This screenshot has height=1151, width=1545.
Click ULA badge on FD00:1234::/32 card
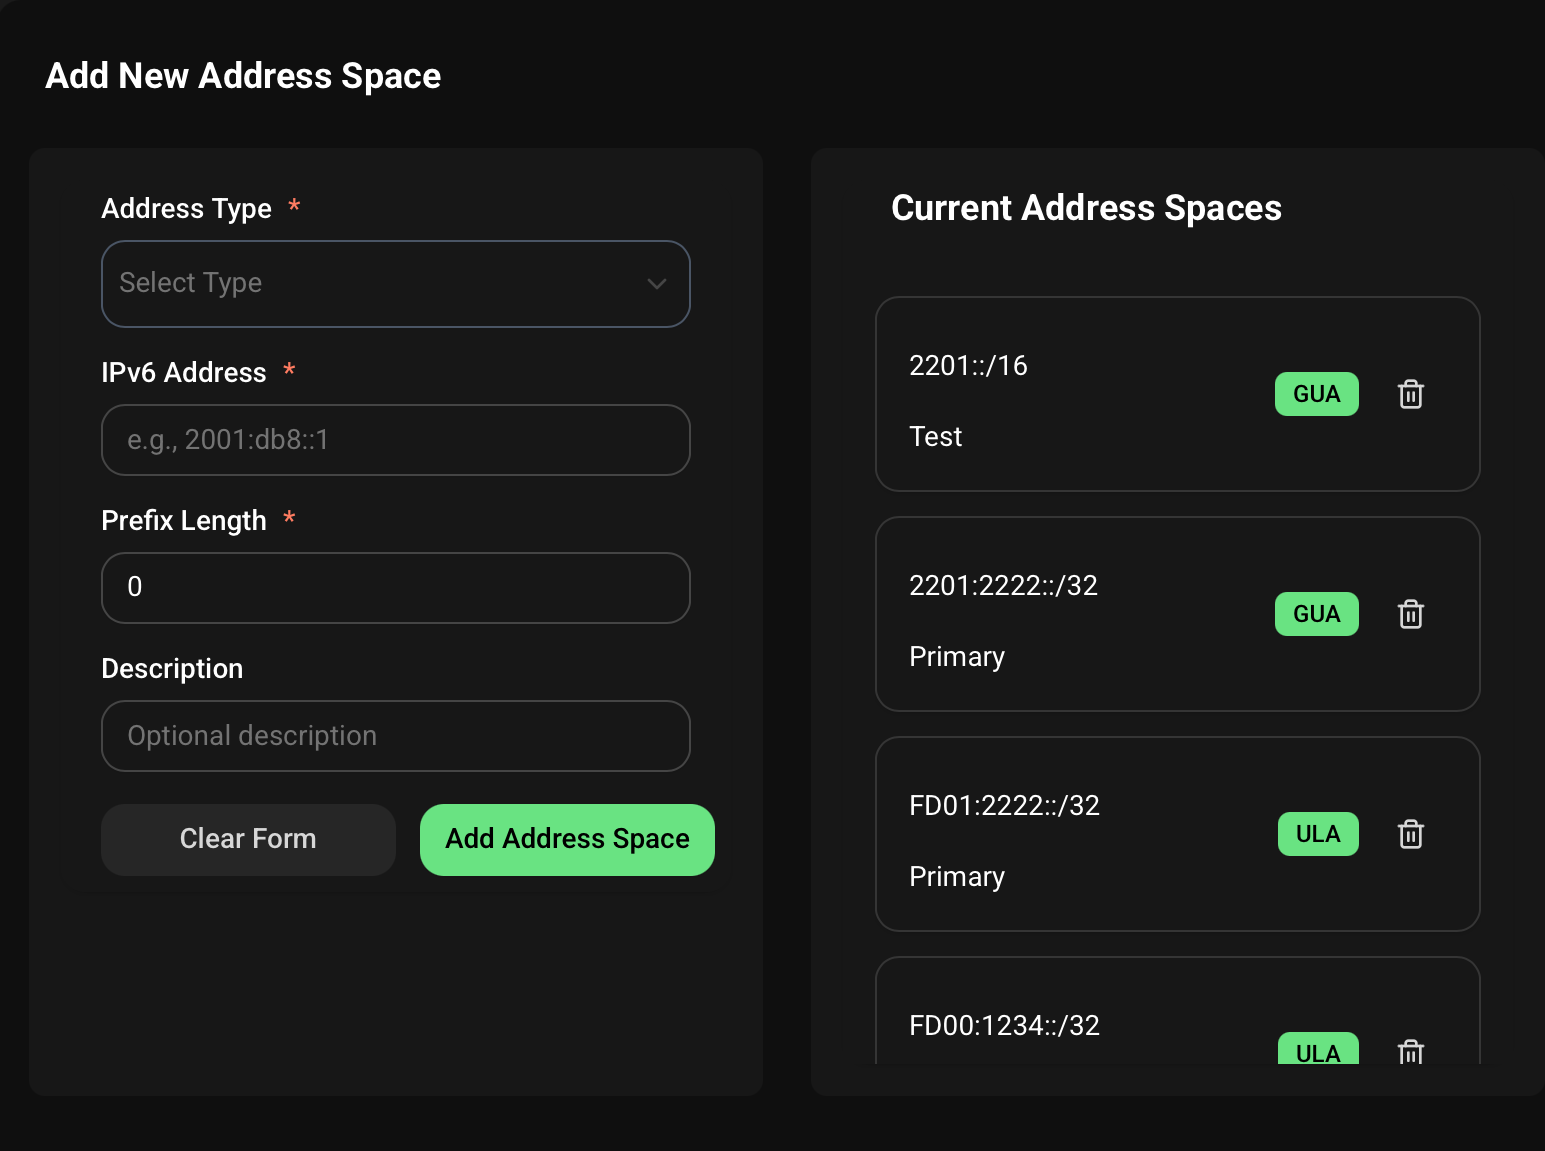(x=1318, y=1049)
